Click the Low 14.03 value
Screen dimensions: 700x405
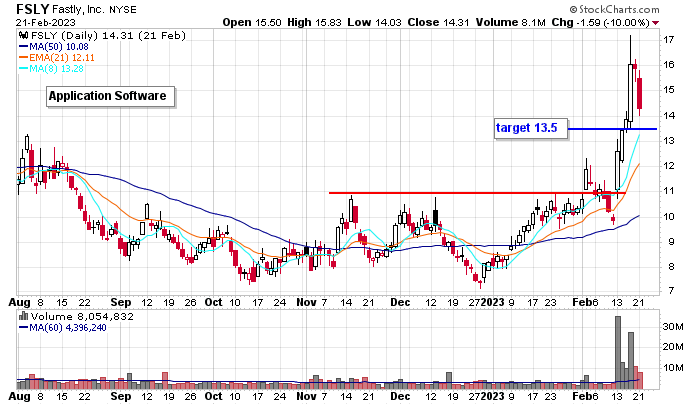click(x=374, y=22)
